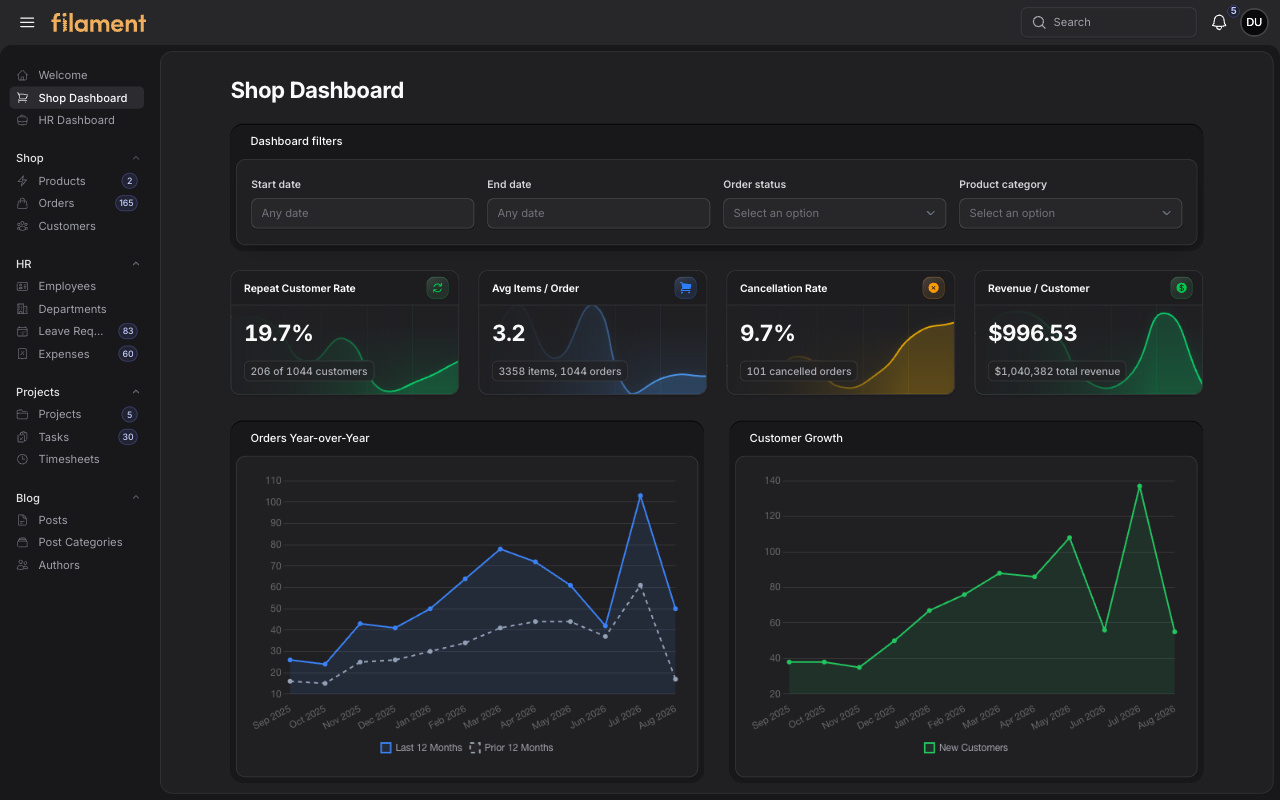This screenshot has height=800, width=1280.
Task: Collapse the HR sidebar group
Action: pos(136,264)
